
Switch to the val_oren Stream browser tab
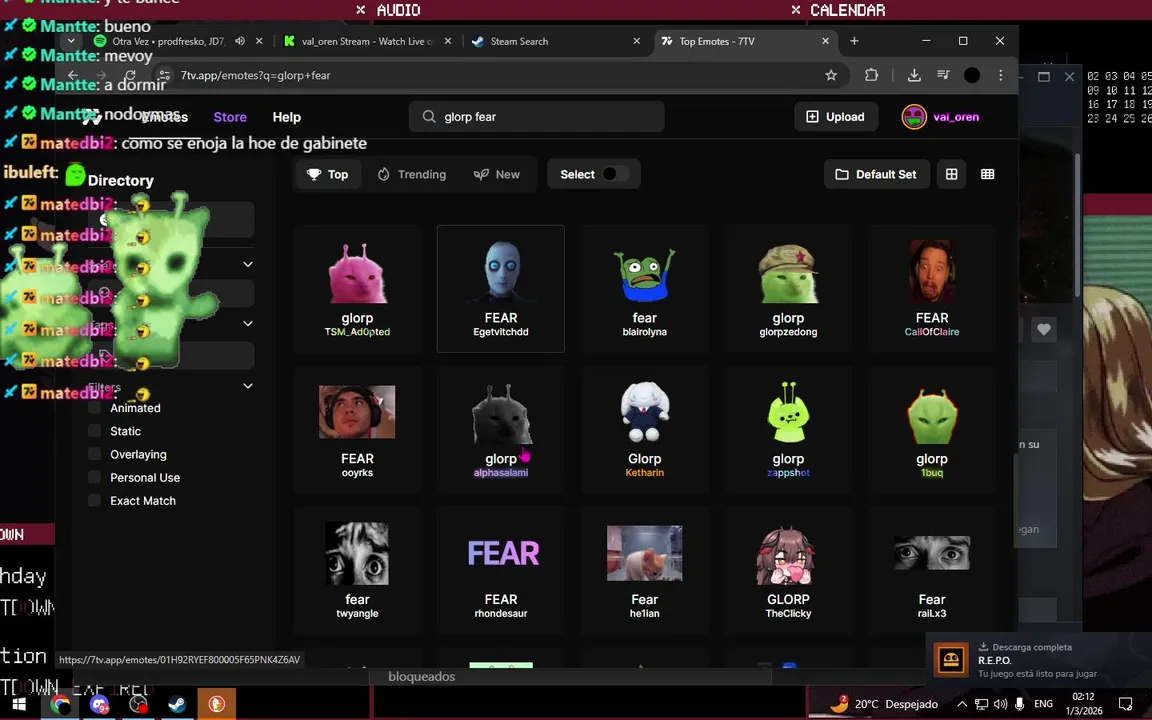tap(367, 41)
